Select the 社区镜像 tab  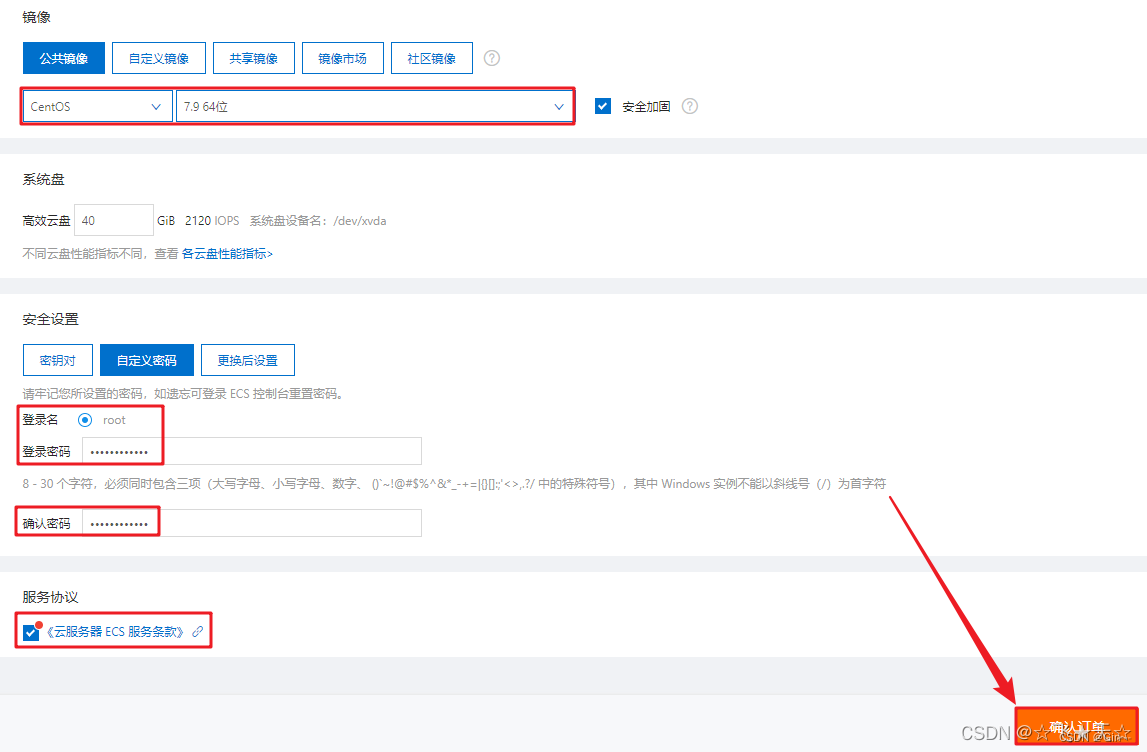[432, 59]
